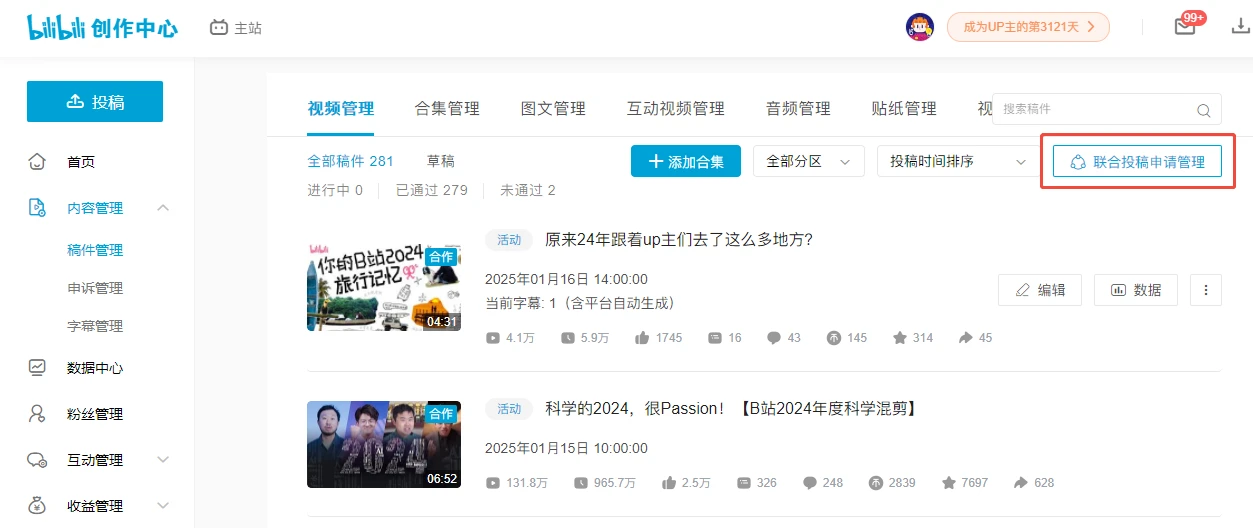Open the 全部分区 dropdown
This screenshot has width=1253, height=528.
(x=808, y=161)
